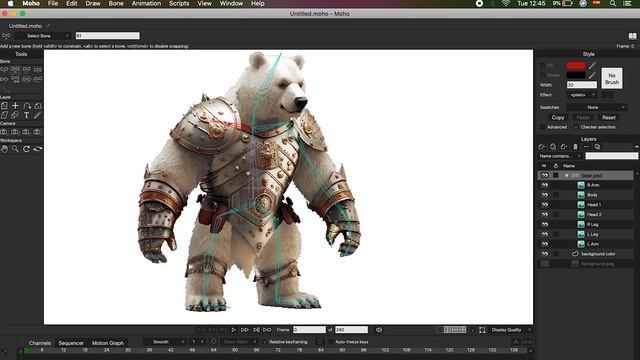The height and width of the screenshot is (360, 640).
Task: Enable the Advanced checkbox
Action: tap(542, 127)
